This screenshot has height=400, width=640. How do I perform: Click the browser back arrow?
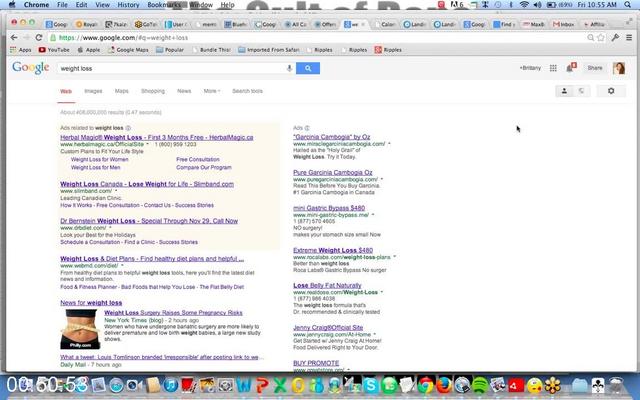(14, 38)
